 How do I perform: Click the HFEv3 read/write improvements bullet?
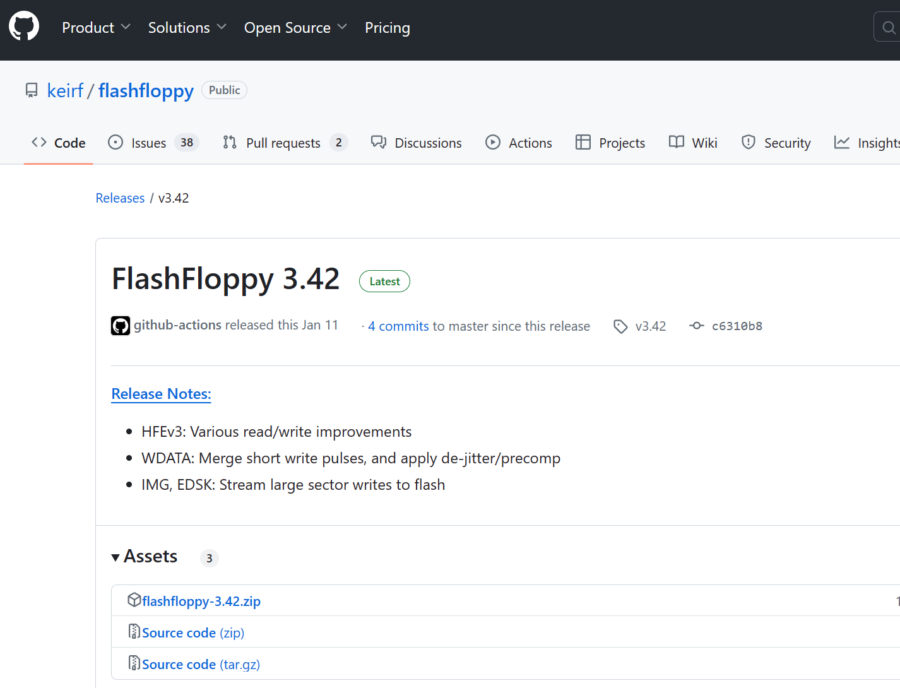(277, 432)
